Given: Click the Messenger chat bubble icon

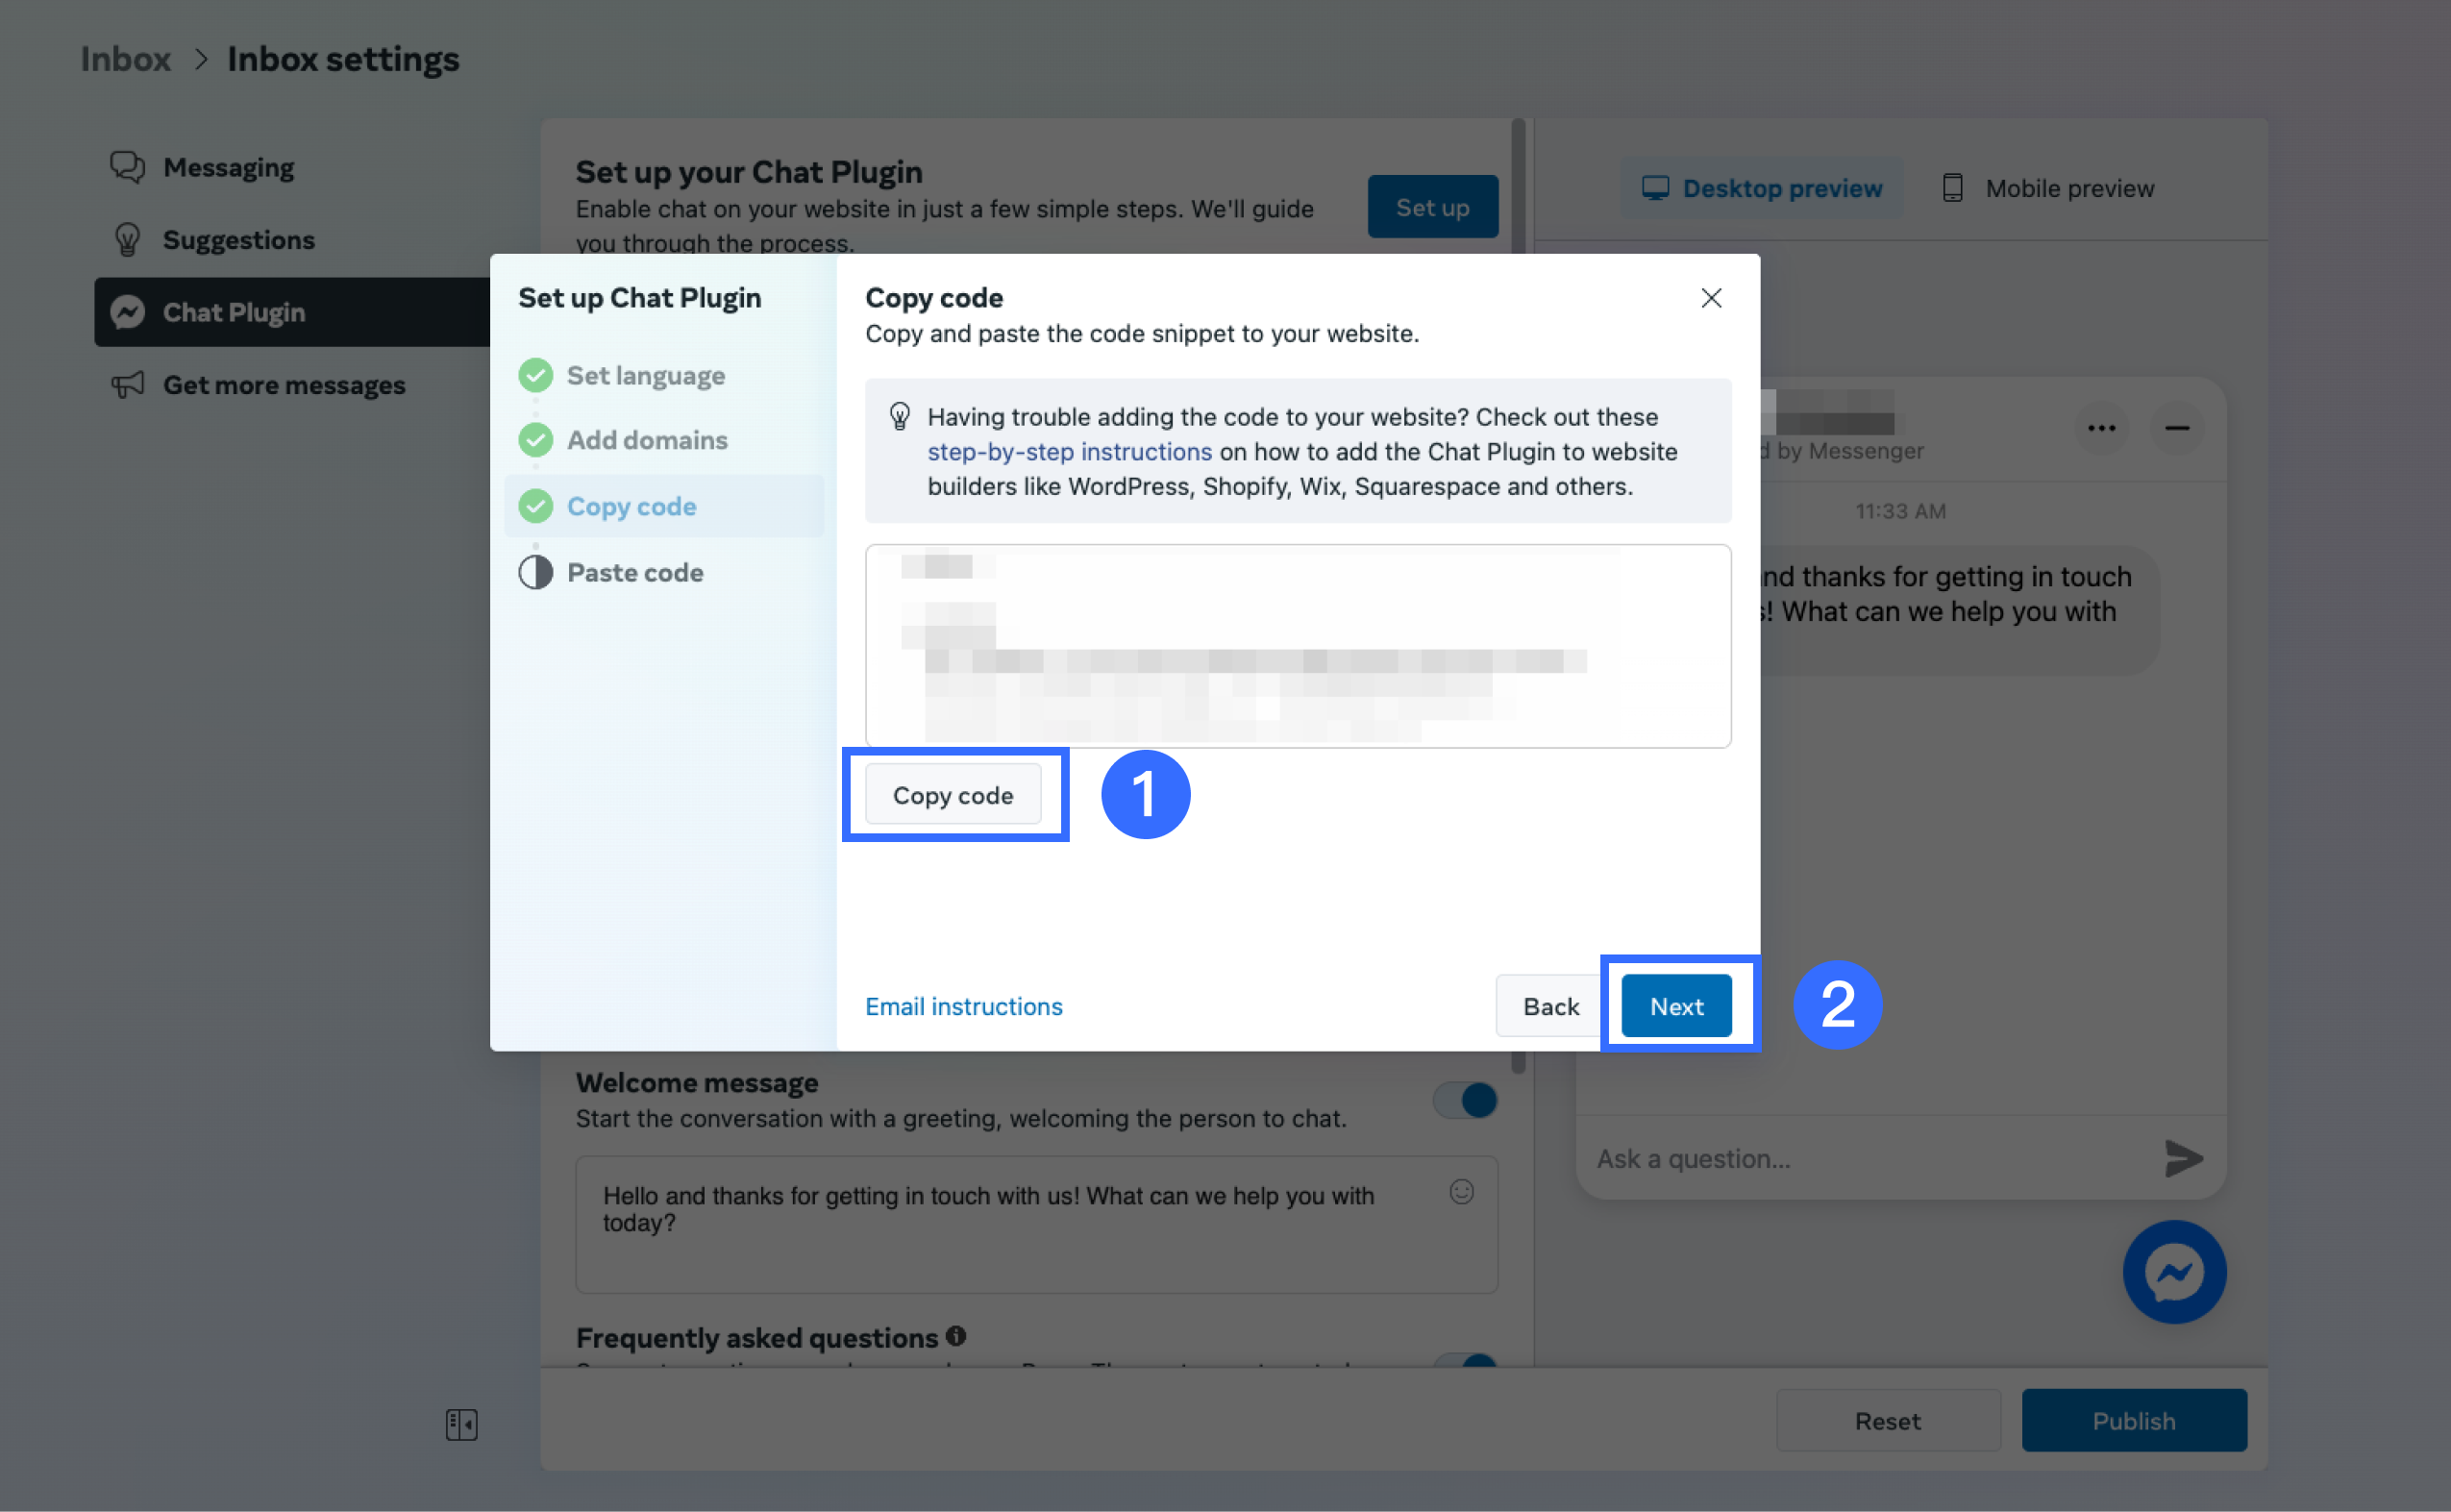Looking at the screenshot, I should click(x=2173, y=1271).
